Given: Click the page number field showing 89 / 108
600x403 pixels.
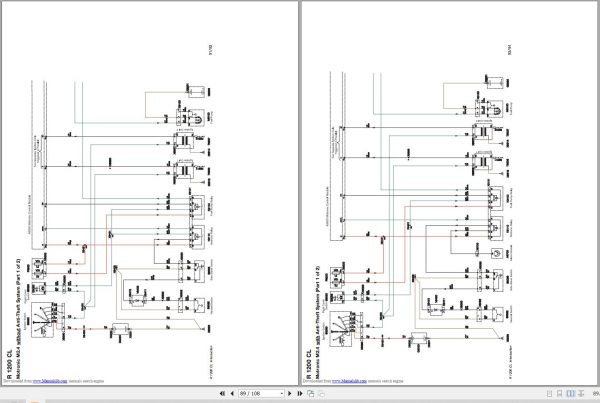Looking at the screenshot, I should (x=259, y=393).
